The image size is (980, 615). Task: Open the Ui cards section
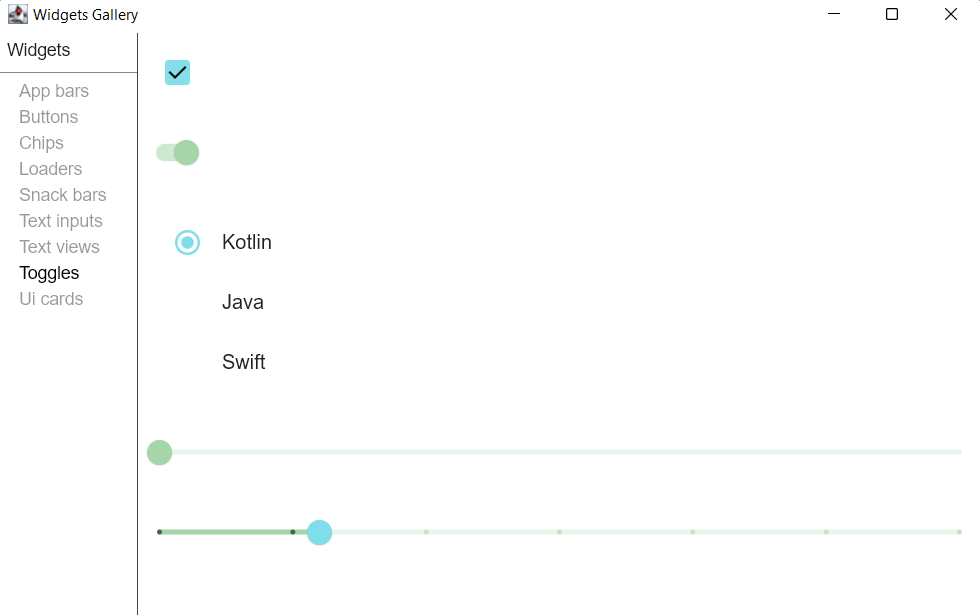pos(50,298)
